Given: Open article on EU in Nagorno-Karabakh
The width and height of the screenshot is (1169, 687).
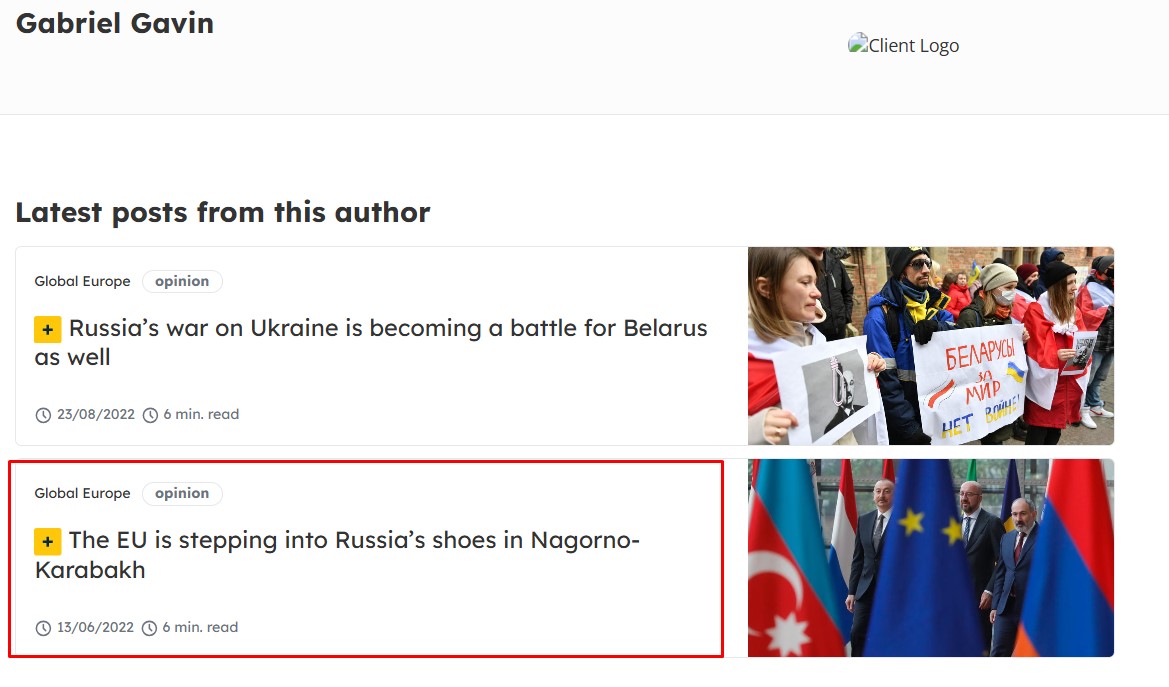Looking at the screenshot, I should (337, 554).
